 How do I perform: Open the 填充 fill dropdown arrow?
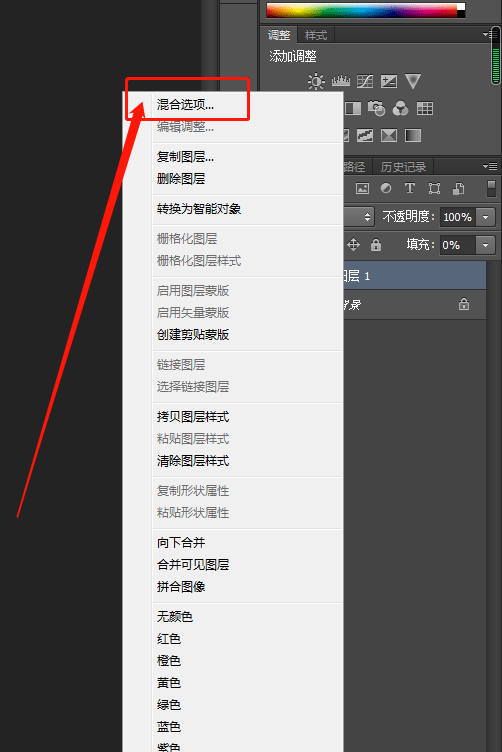485,245
